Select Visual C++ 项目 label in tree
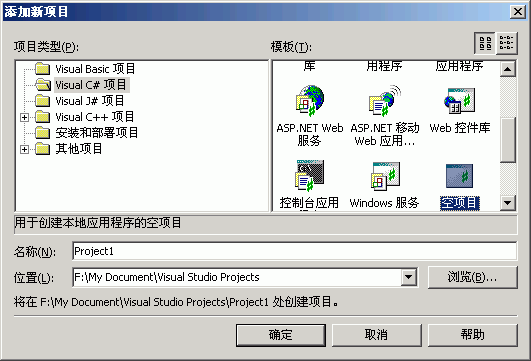Screen dimensions: 531x361 pos(95,117)
